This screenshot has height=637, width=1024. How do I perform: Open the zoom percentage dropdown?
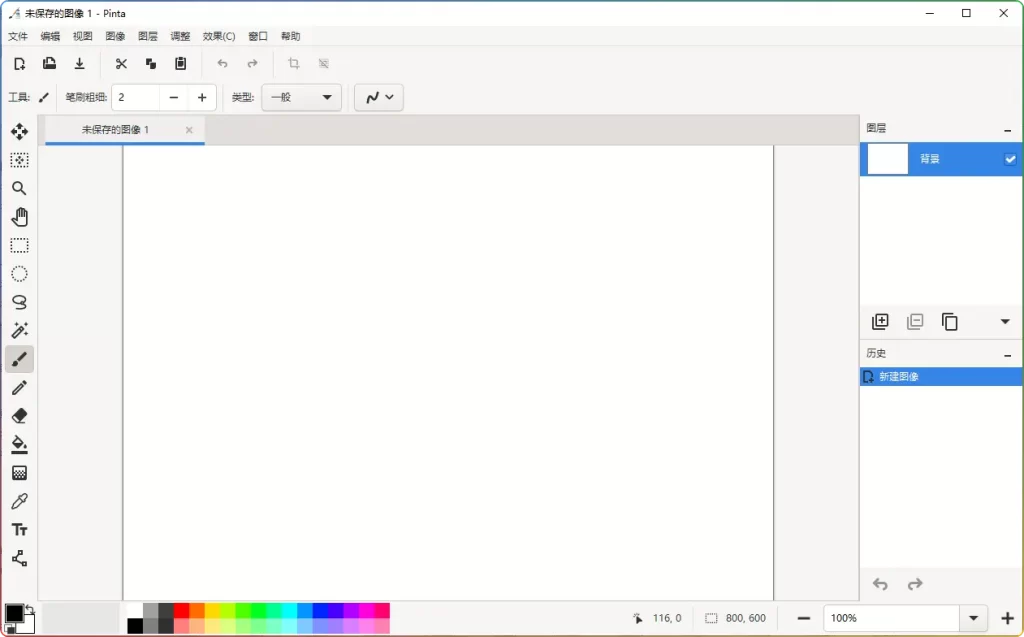(x=971, y=618)
